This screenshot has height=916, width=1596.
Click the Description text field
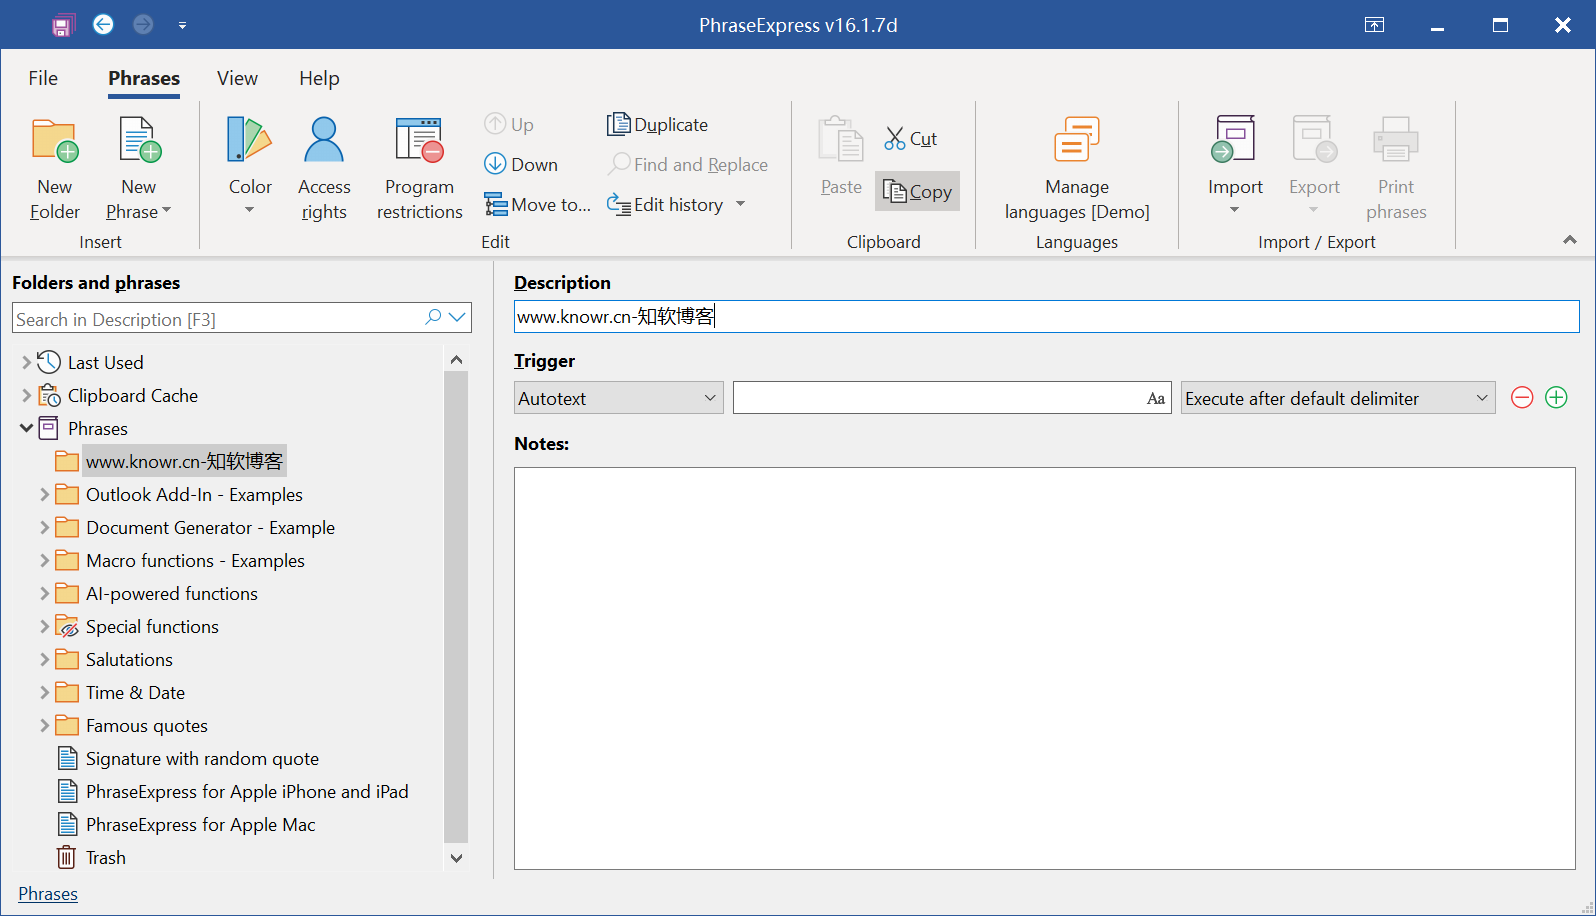[x=1046, y=317]
